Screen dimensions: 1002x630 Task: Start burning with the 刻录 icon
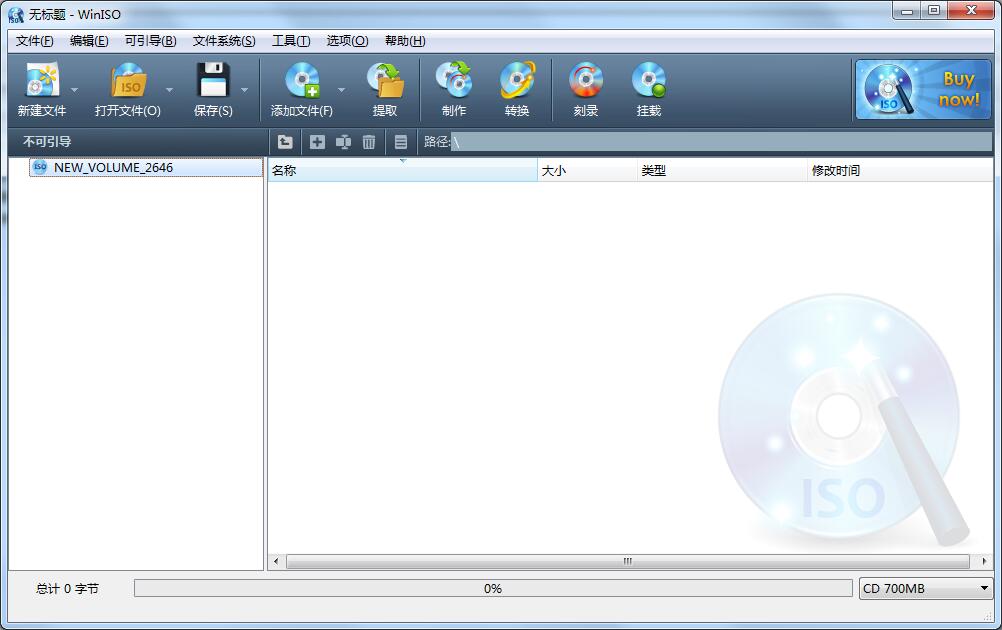point(586,81)
